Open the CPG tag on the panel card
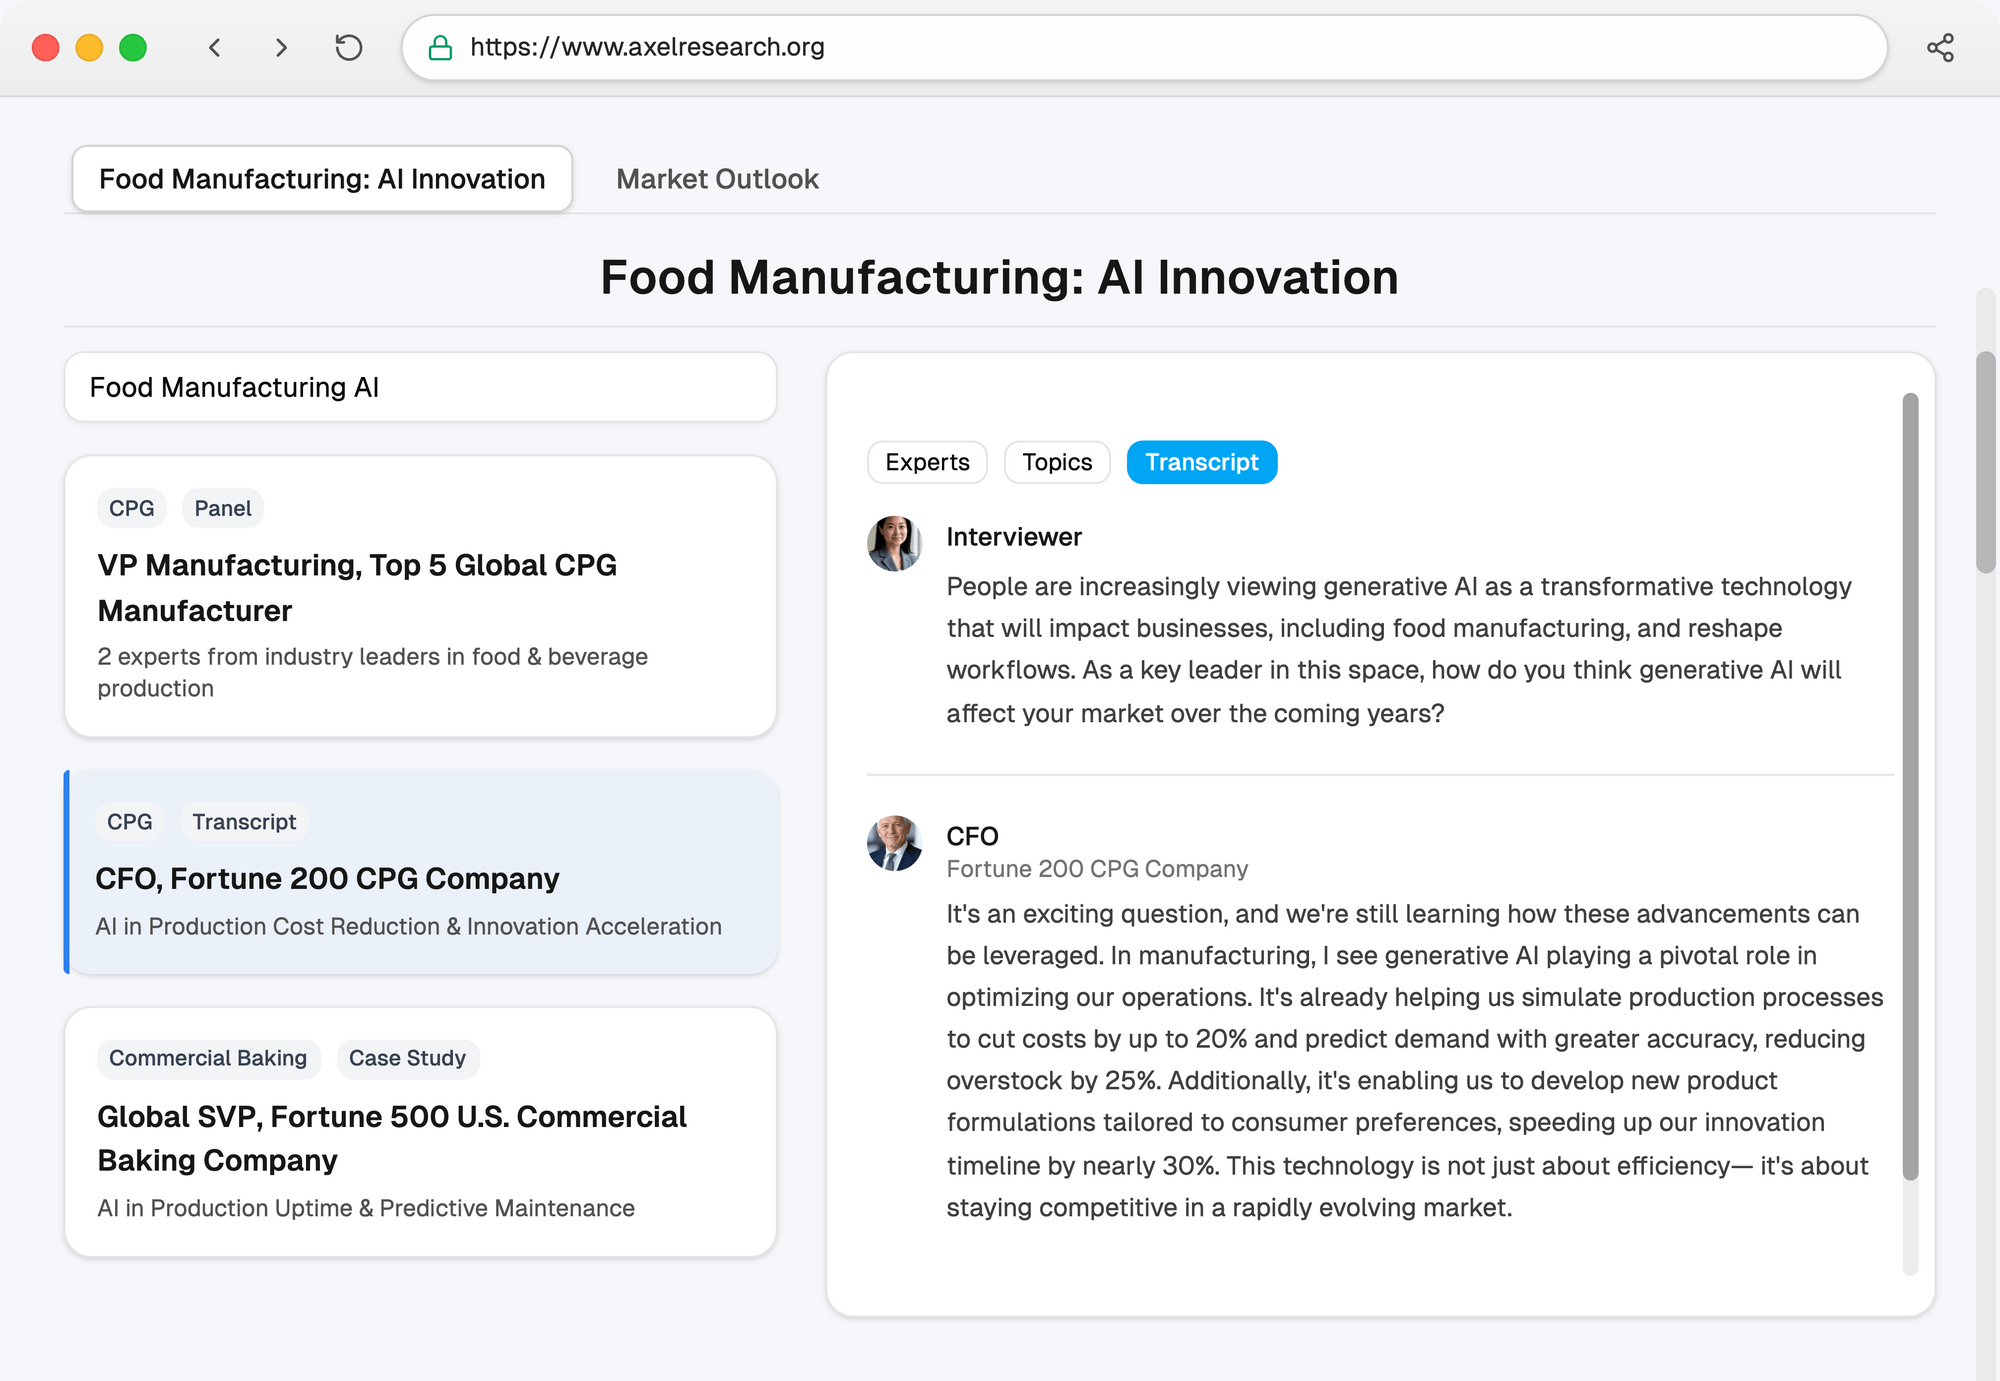 tap(131, 508)
